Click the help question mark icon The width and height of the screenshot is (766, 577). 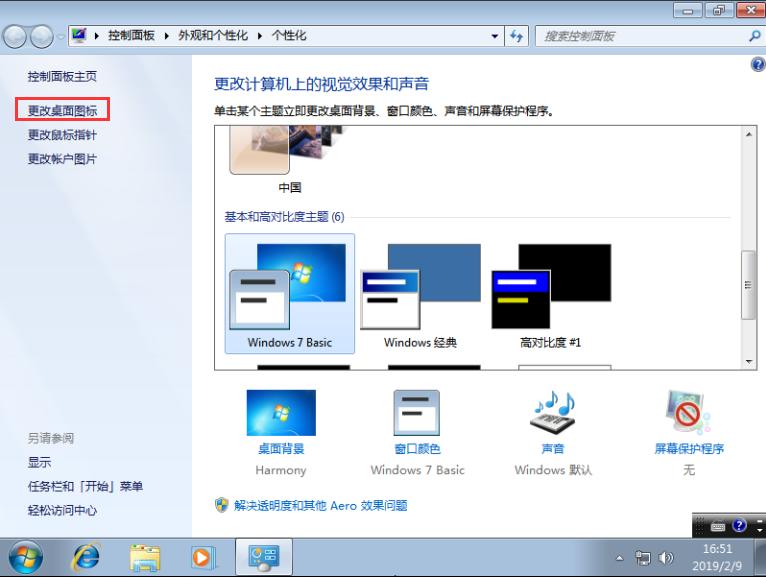click(758, 64)
